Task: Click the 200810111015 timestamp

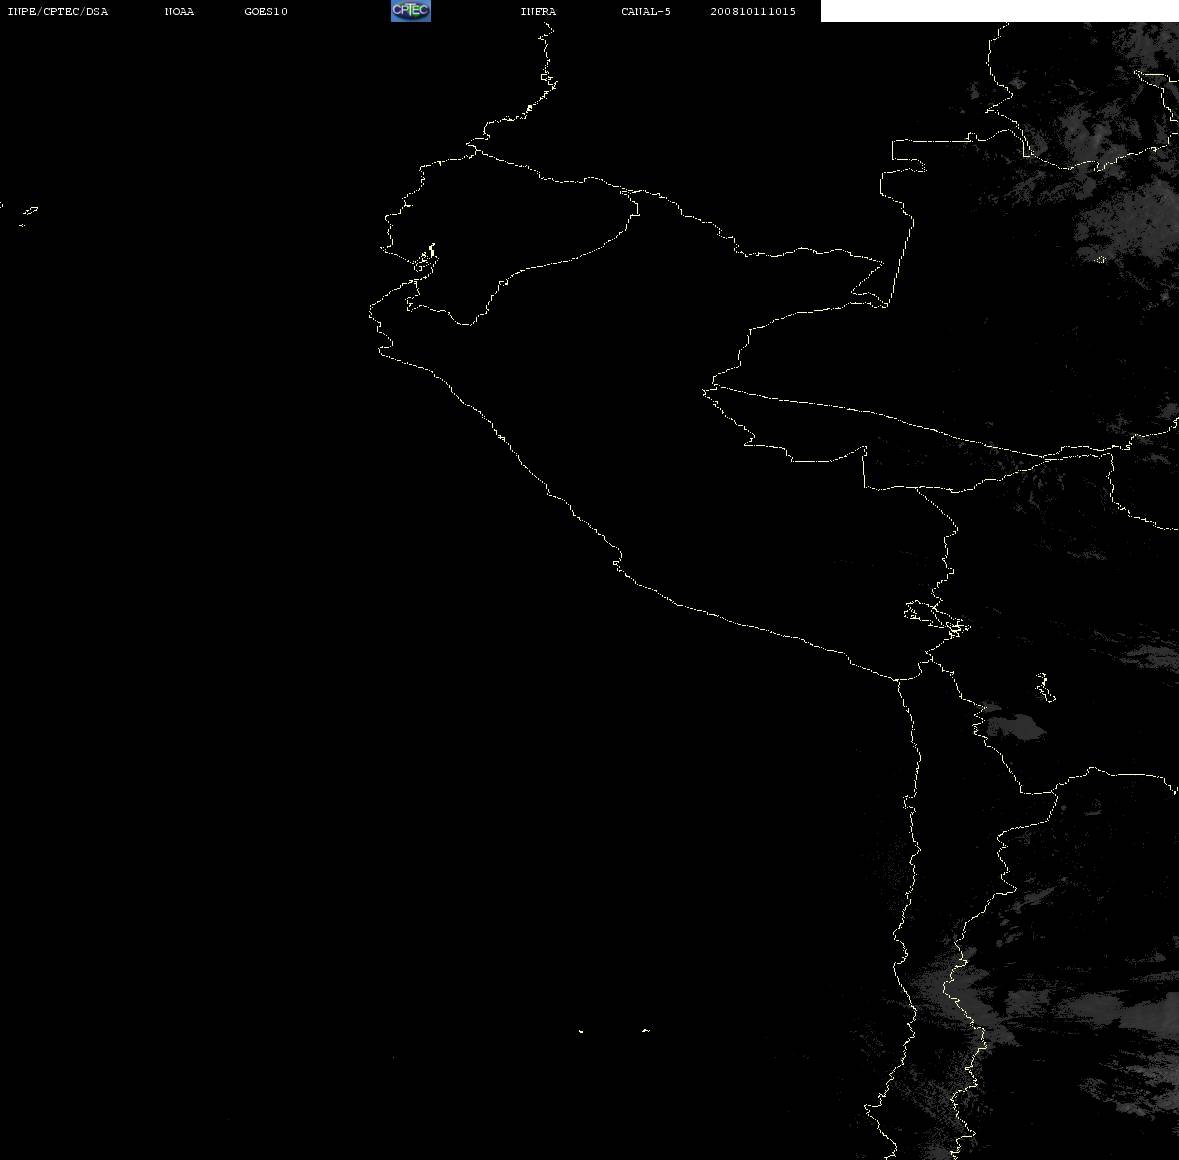Action: point(753,11)
